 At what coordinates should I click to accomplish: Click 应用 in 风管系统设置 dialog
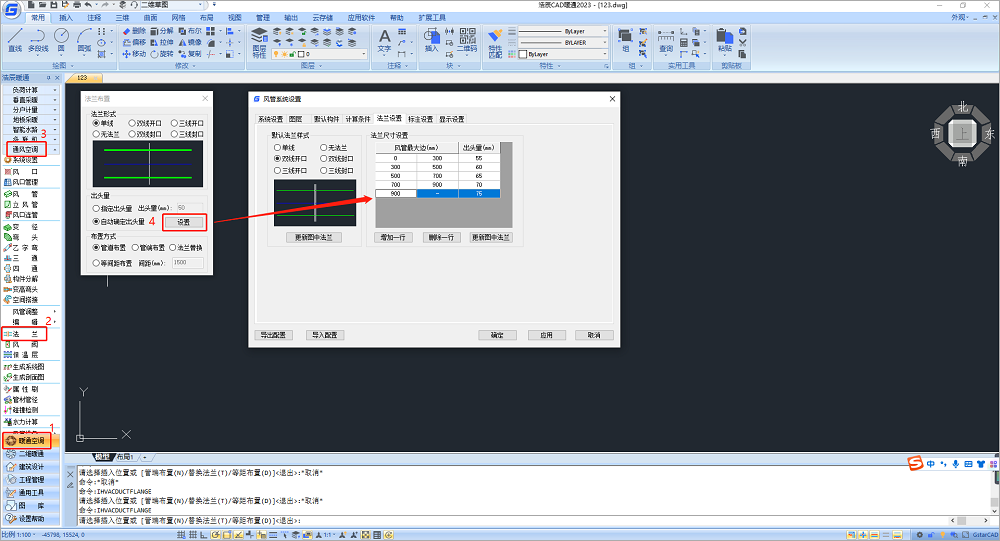pos(547,335)
